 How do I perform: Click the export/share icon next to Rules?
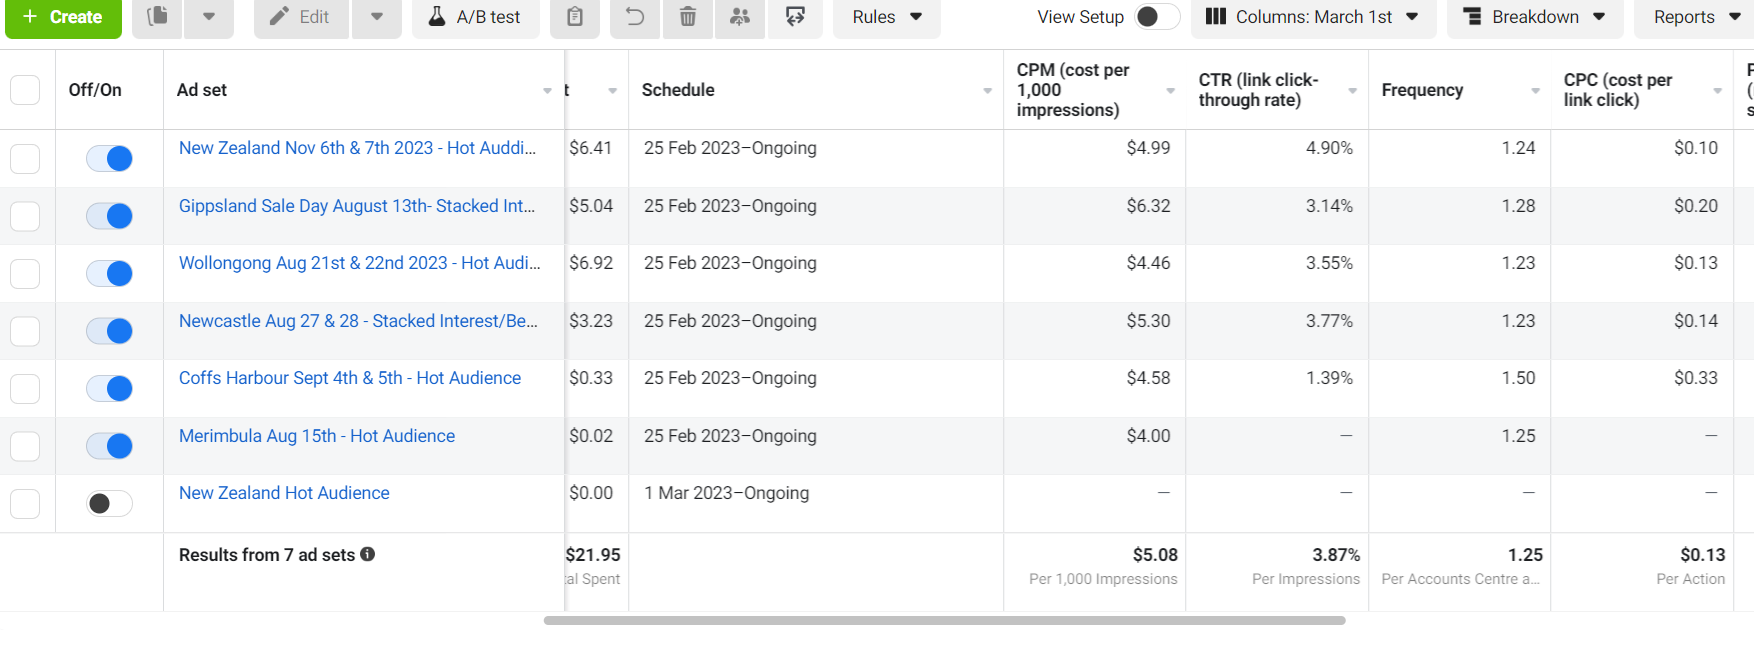(x=796, y=17)
